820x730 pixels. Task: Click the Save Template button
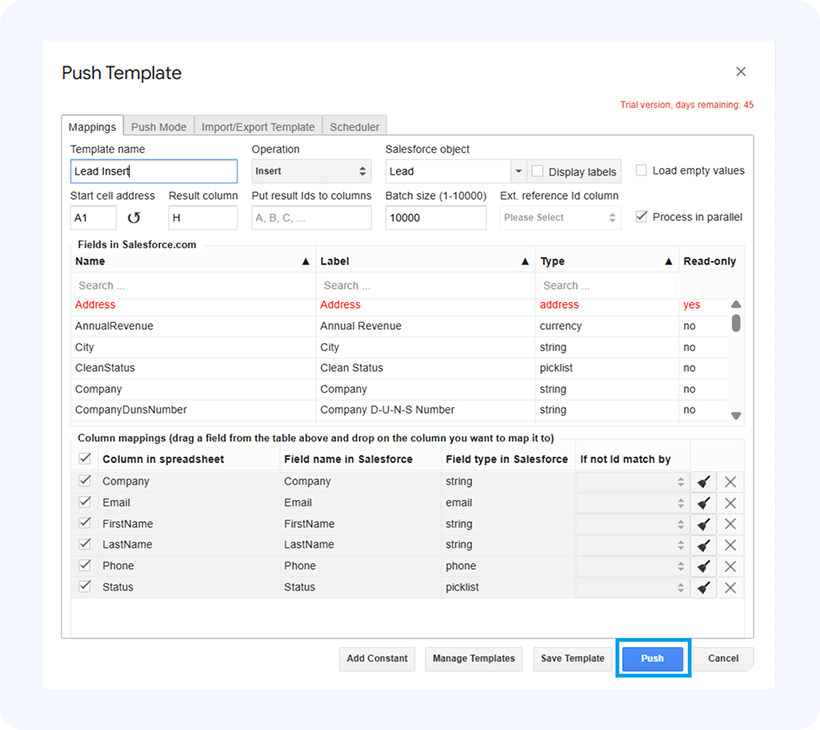(x=572, y=658)
